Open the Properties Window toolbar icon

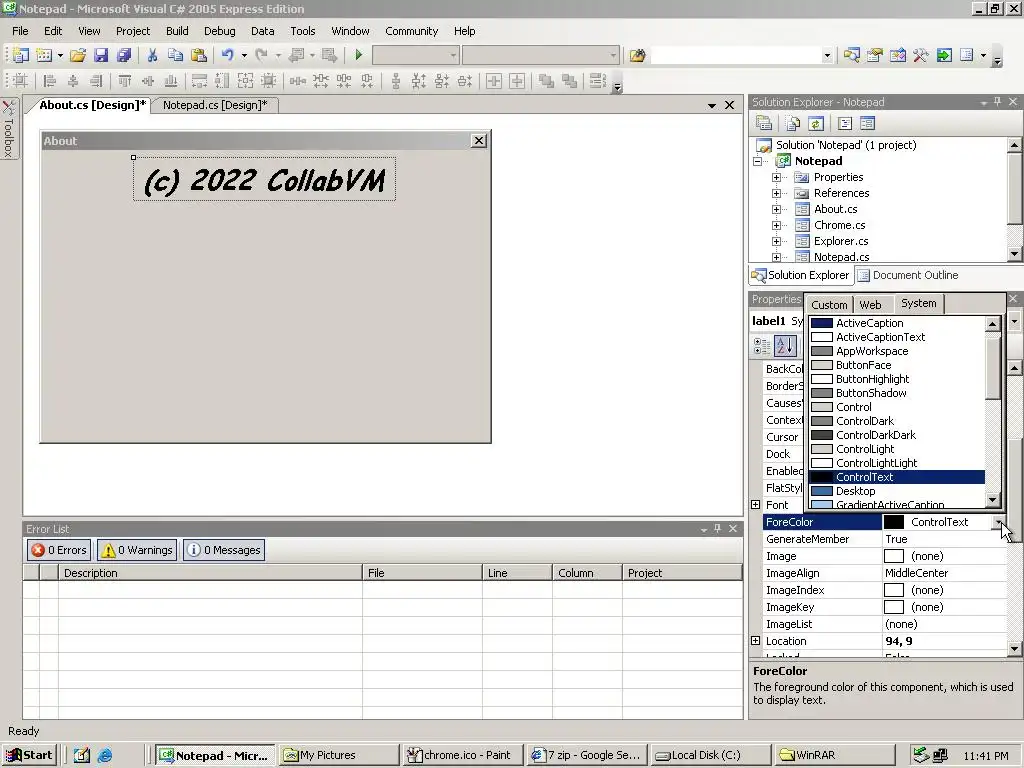(874, 56)
